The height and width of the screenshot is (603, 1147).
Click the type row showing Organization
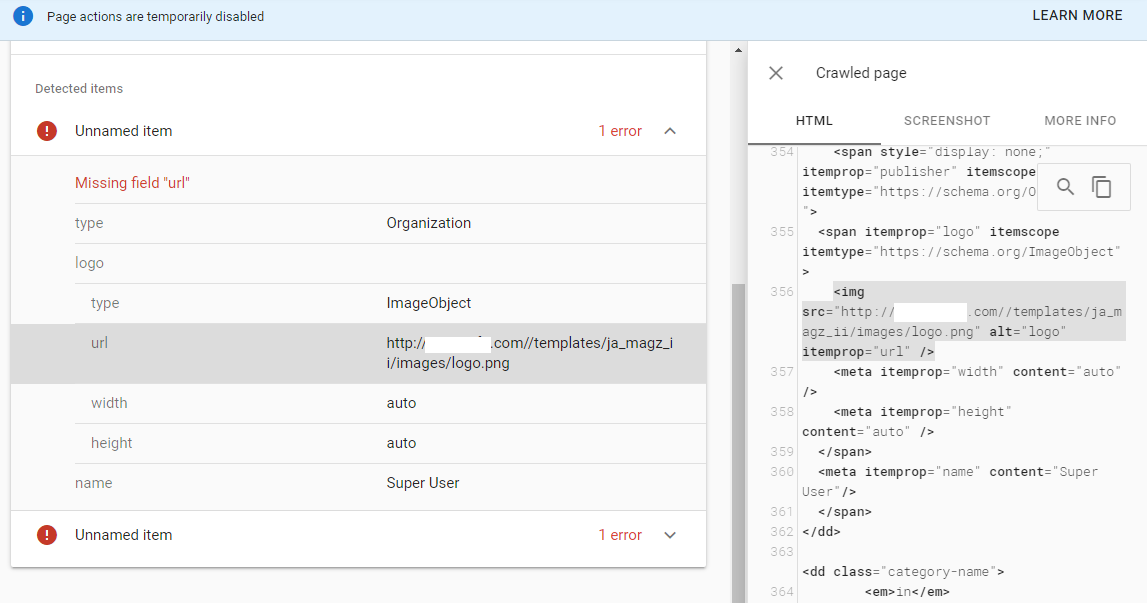(358, 223)
